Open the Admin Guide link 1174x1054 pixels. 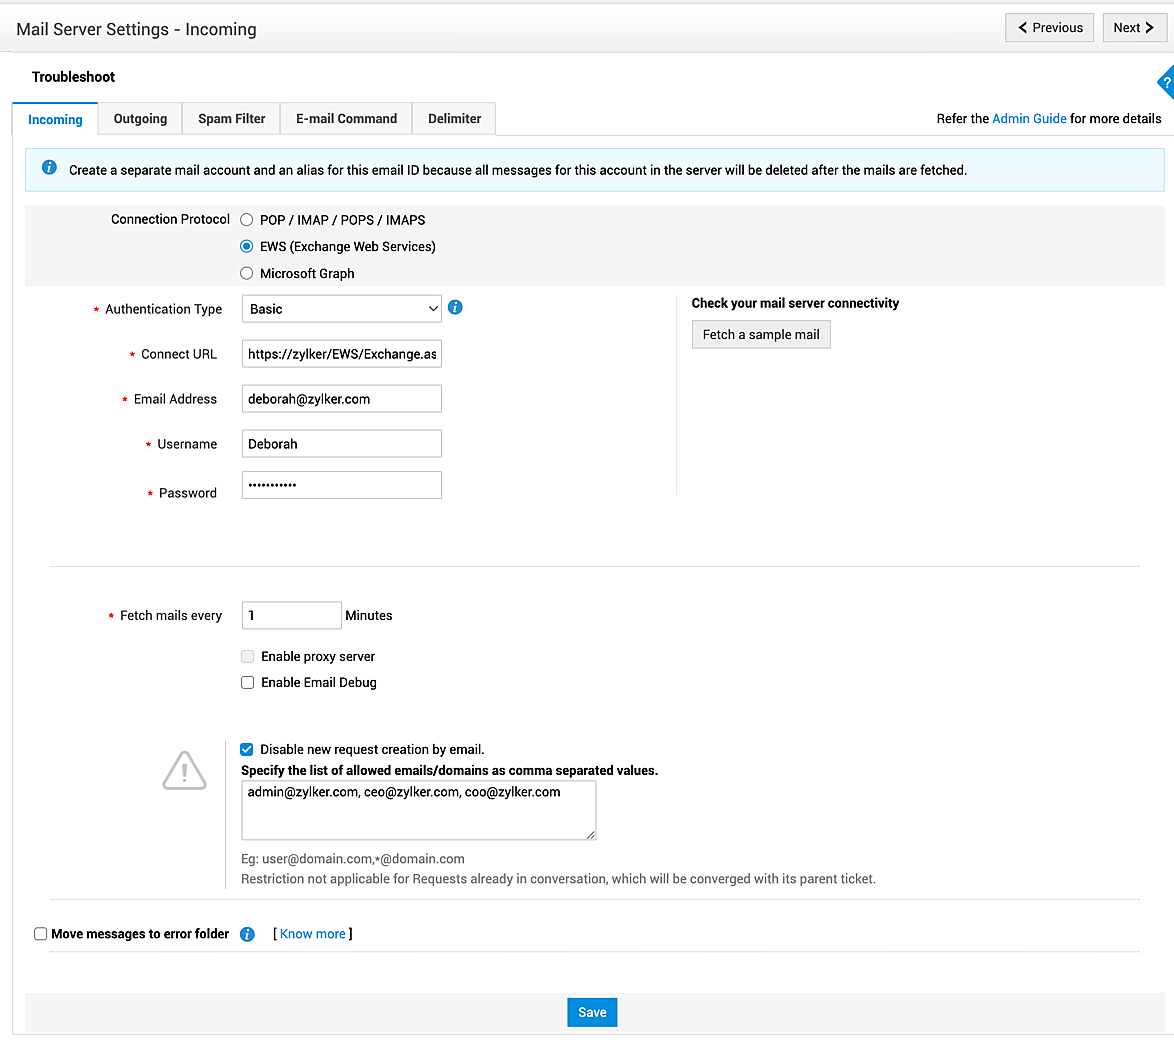1029,119
